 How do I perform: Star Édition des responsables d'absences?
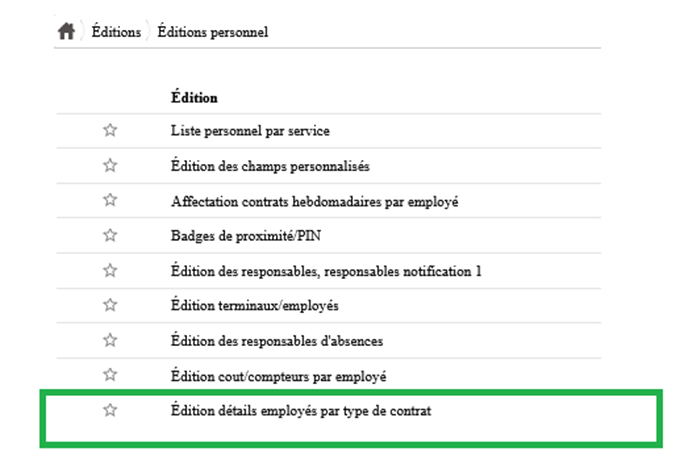point(111,340)
